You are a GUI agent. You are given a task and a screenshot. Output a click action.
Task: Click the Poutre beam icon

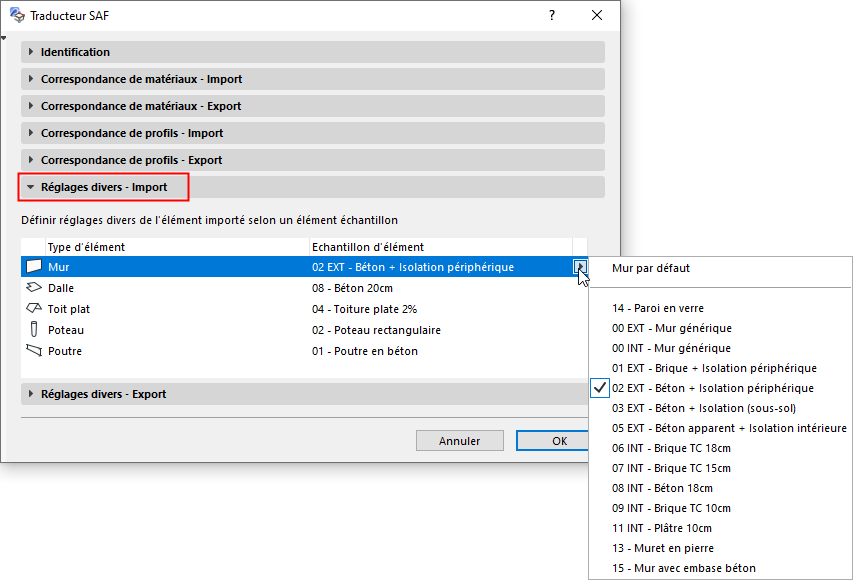point(34,350)
